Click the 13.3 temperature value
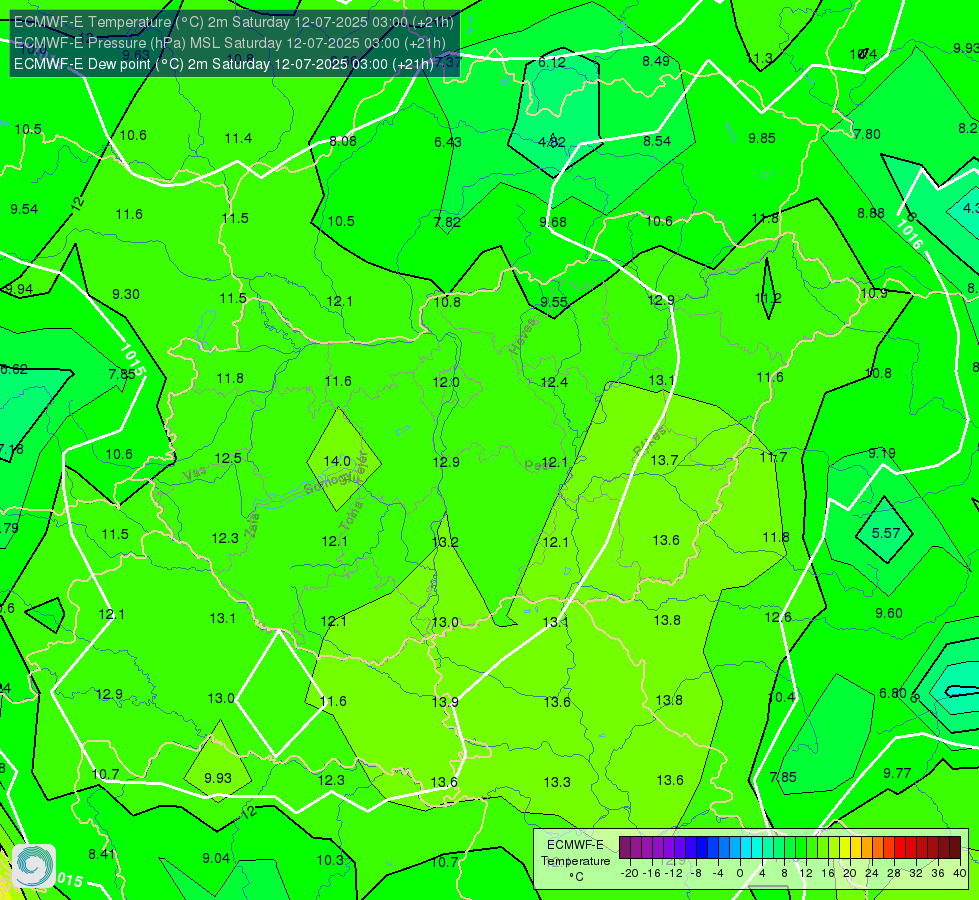979x900 pixels. tap(557, 782)
